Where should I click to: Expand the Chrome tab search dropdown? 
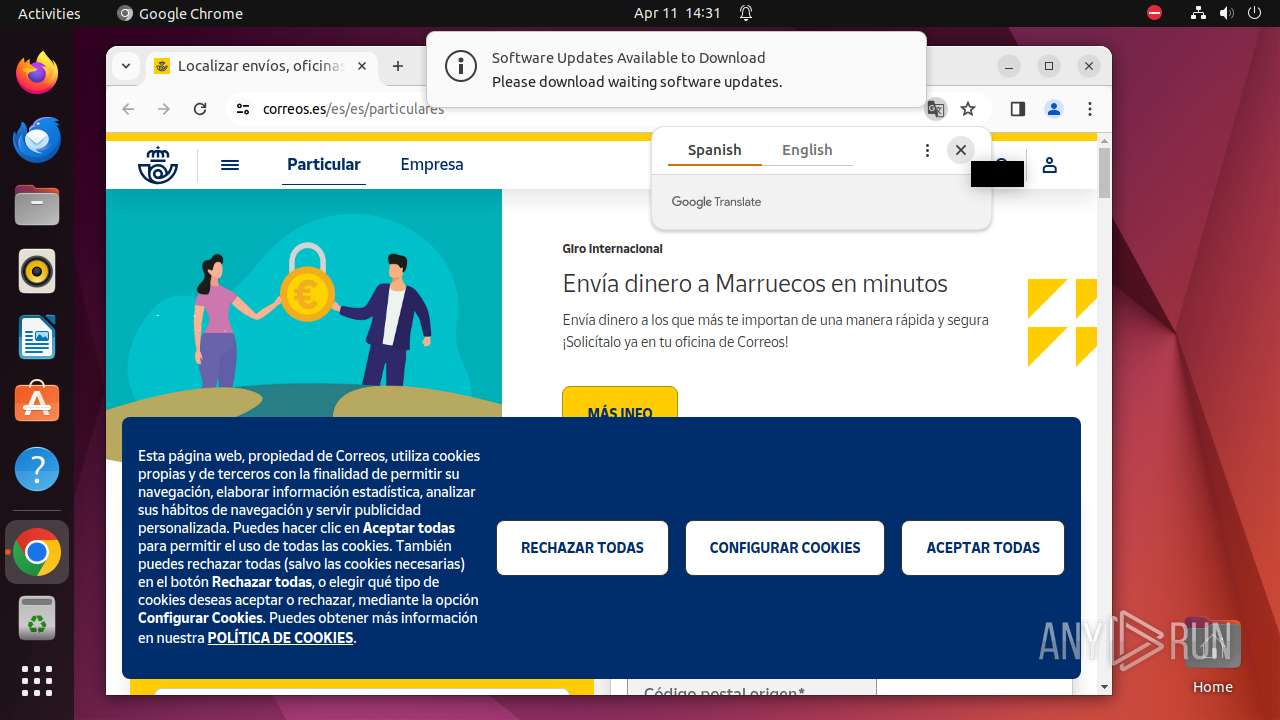[x=126, y=66]
